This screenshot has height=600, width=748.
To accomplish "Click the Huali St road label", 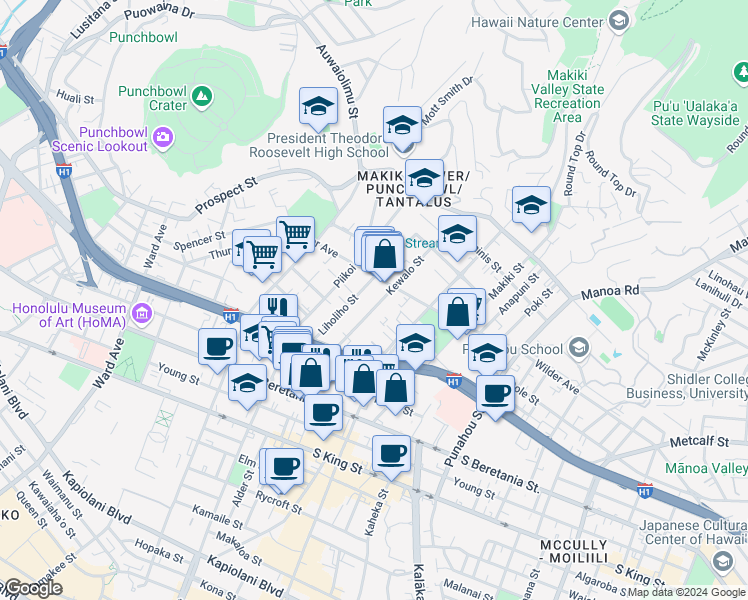I will [75, 96].
